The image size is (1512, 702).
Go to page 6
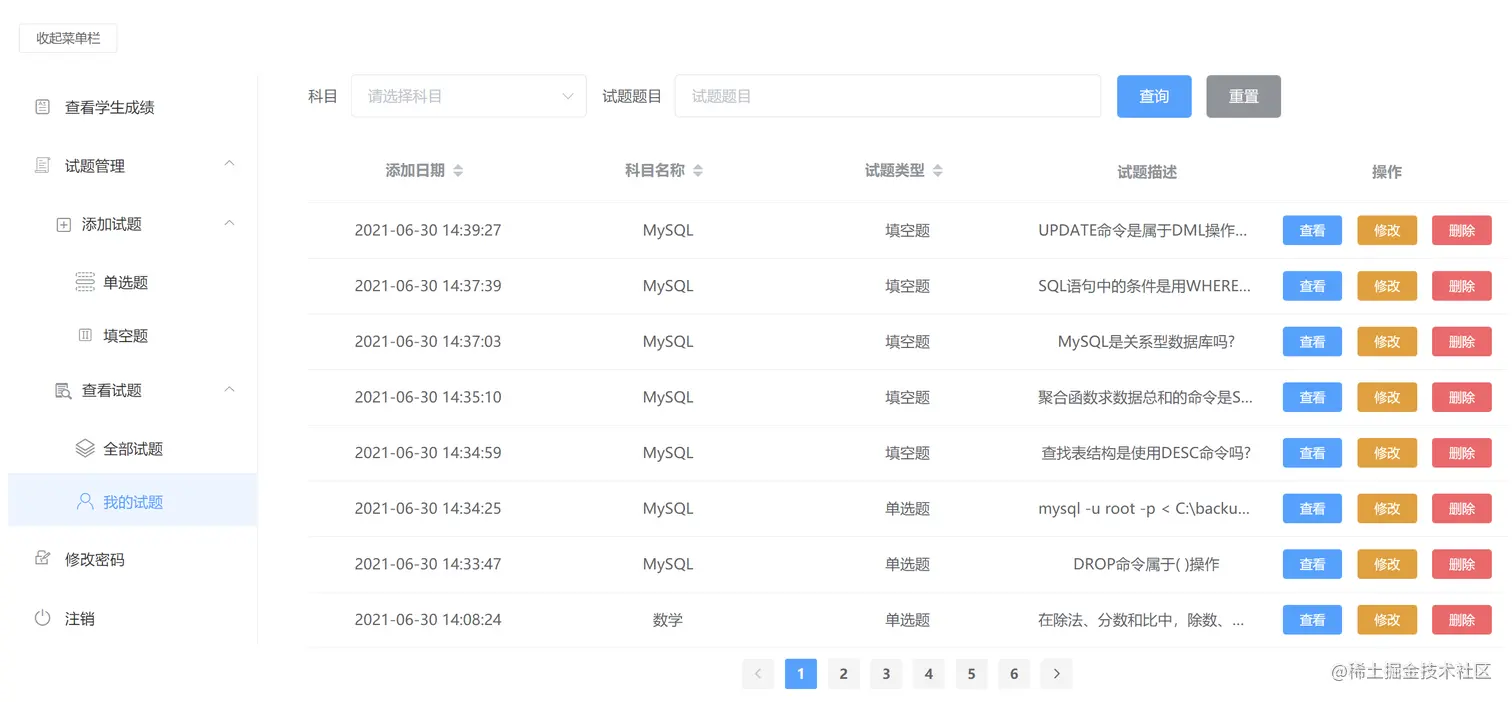pos(1014,674)
